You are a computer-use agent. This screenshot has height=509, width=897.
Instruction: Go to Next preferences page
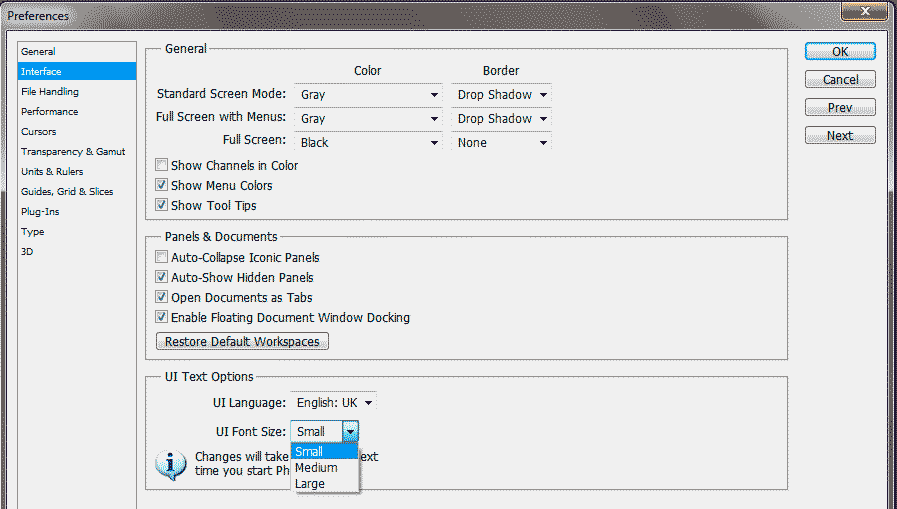click(840, 136)
